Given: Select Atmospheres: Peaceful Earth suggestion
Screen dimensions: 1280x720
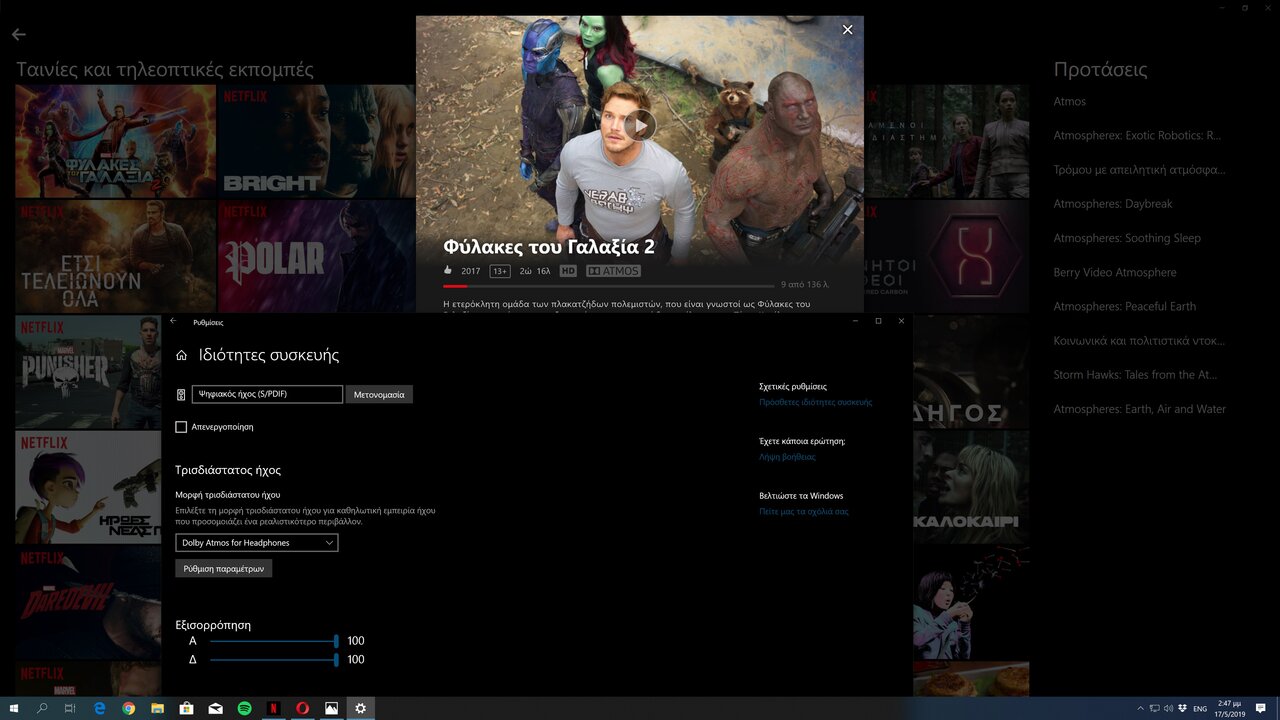Looking at the screenshot, I should 1125,306.
